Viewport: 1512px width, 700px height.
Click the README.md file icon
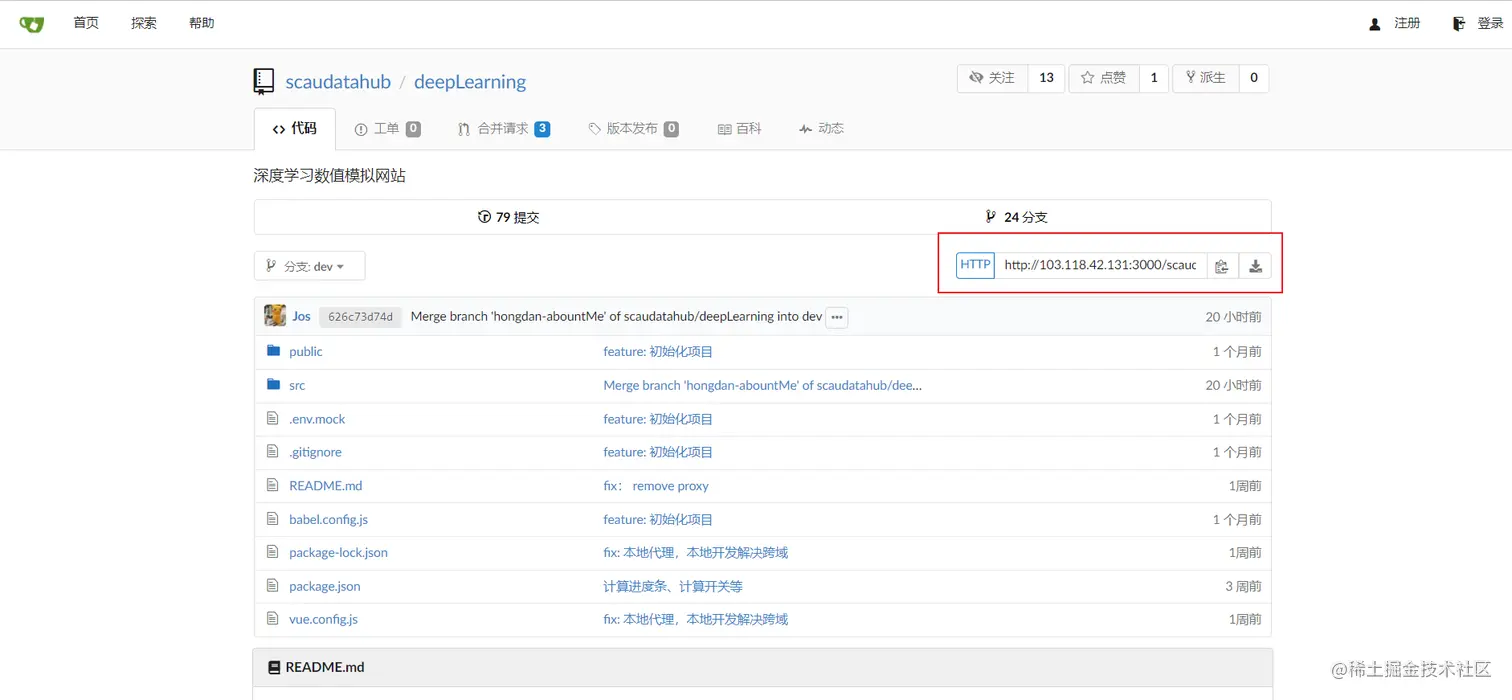272,485
